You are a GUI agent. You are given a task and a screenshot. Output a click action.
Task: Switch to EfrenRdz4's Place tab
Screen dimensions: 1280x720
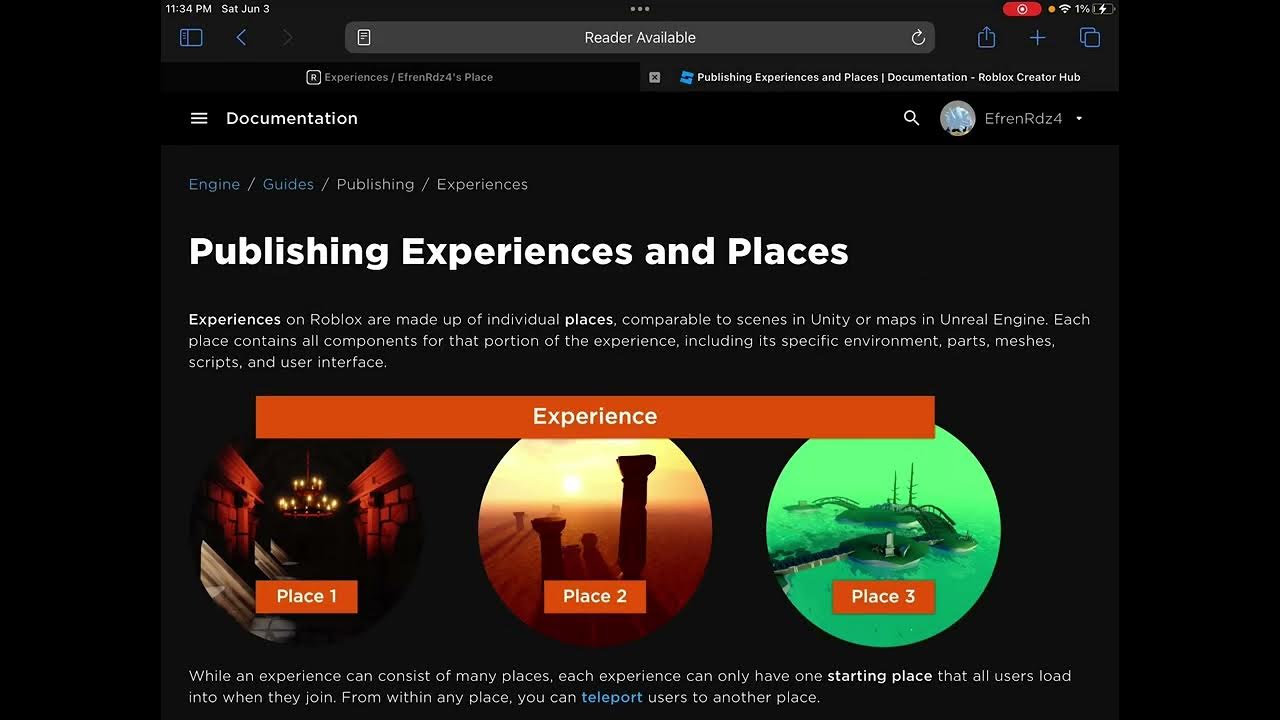400,77
